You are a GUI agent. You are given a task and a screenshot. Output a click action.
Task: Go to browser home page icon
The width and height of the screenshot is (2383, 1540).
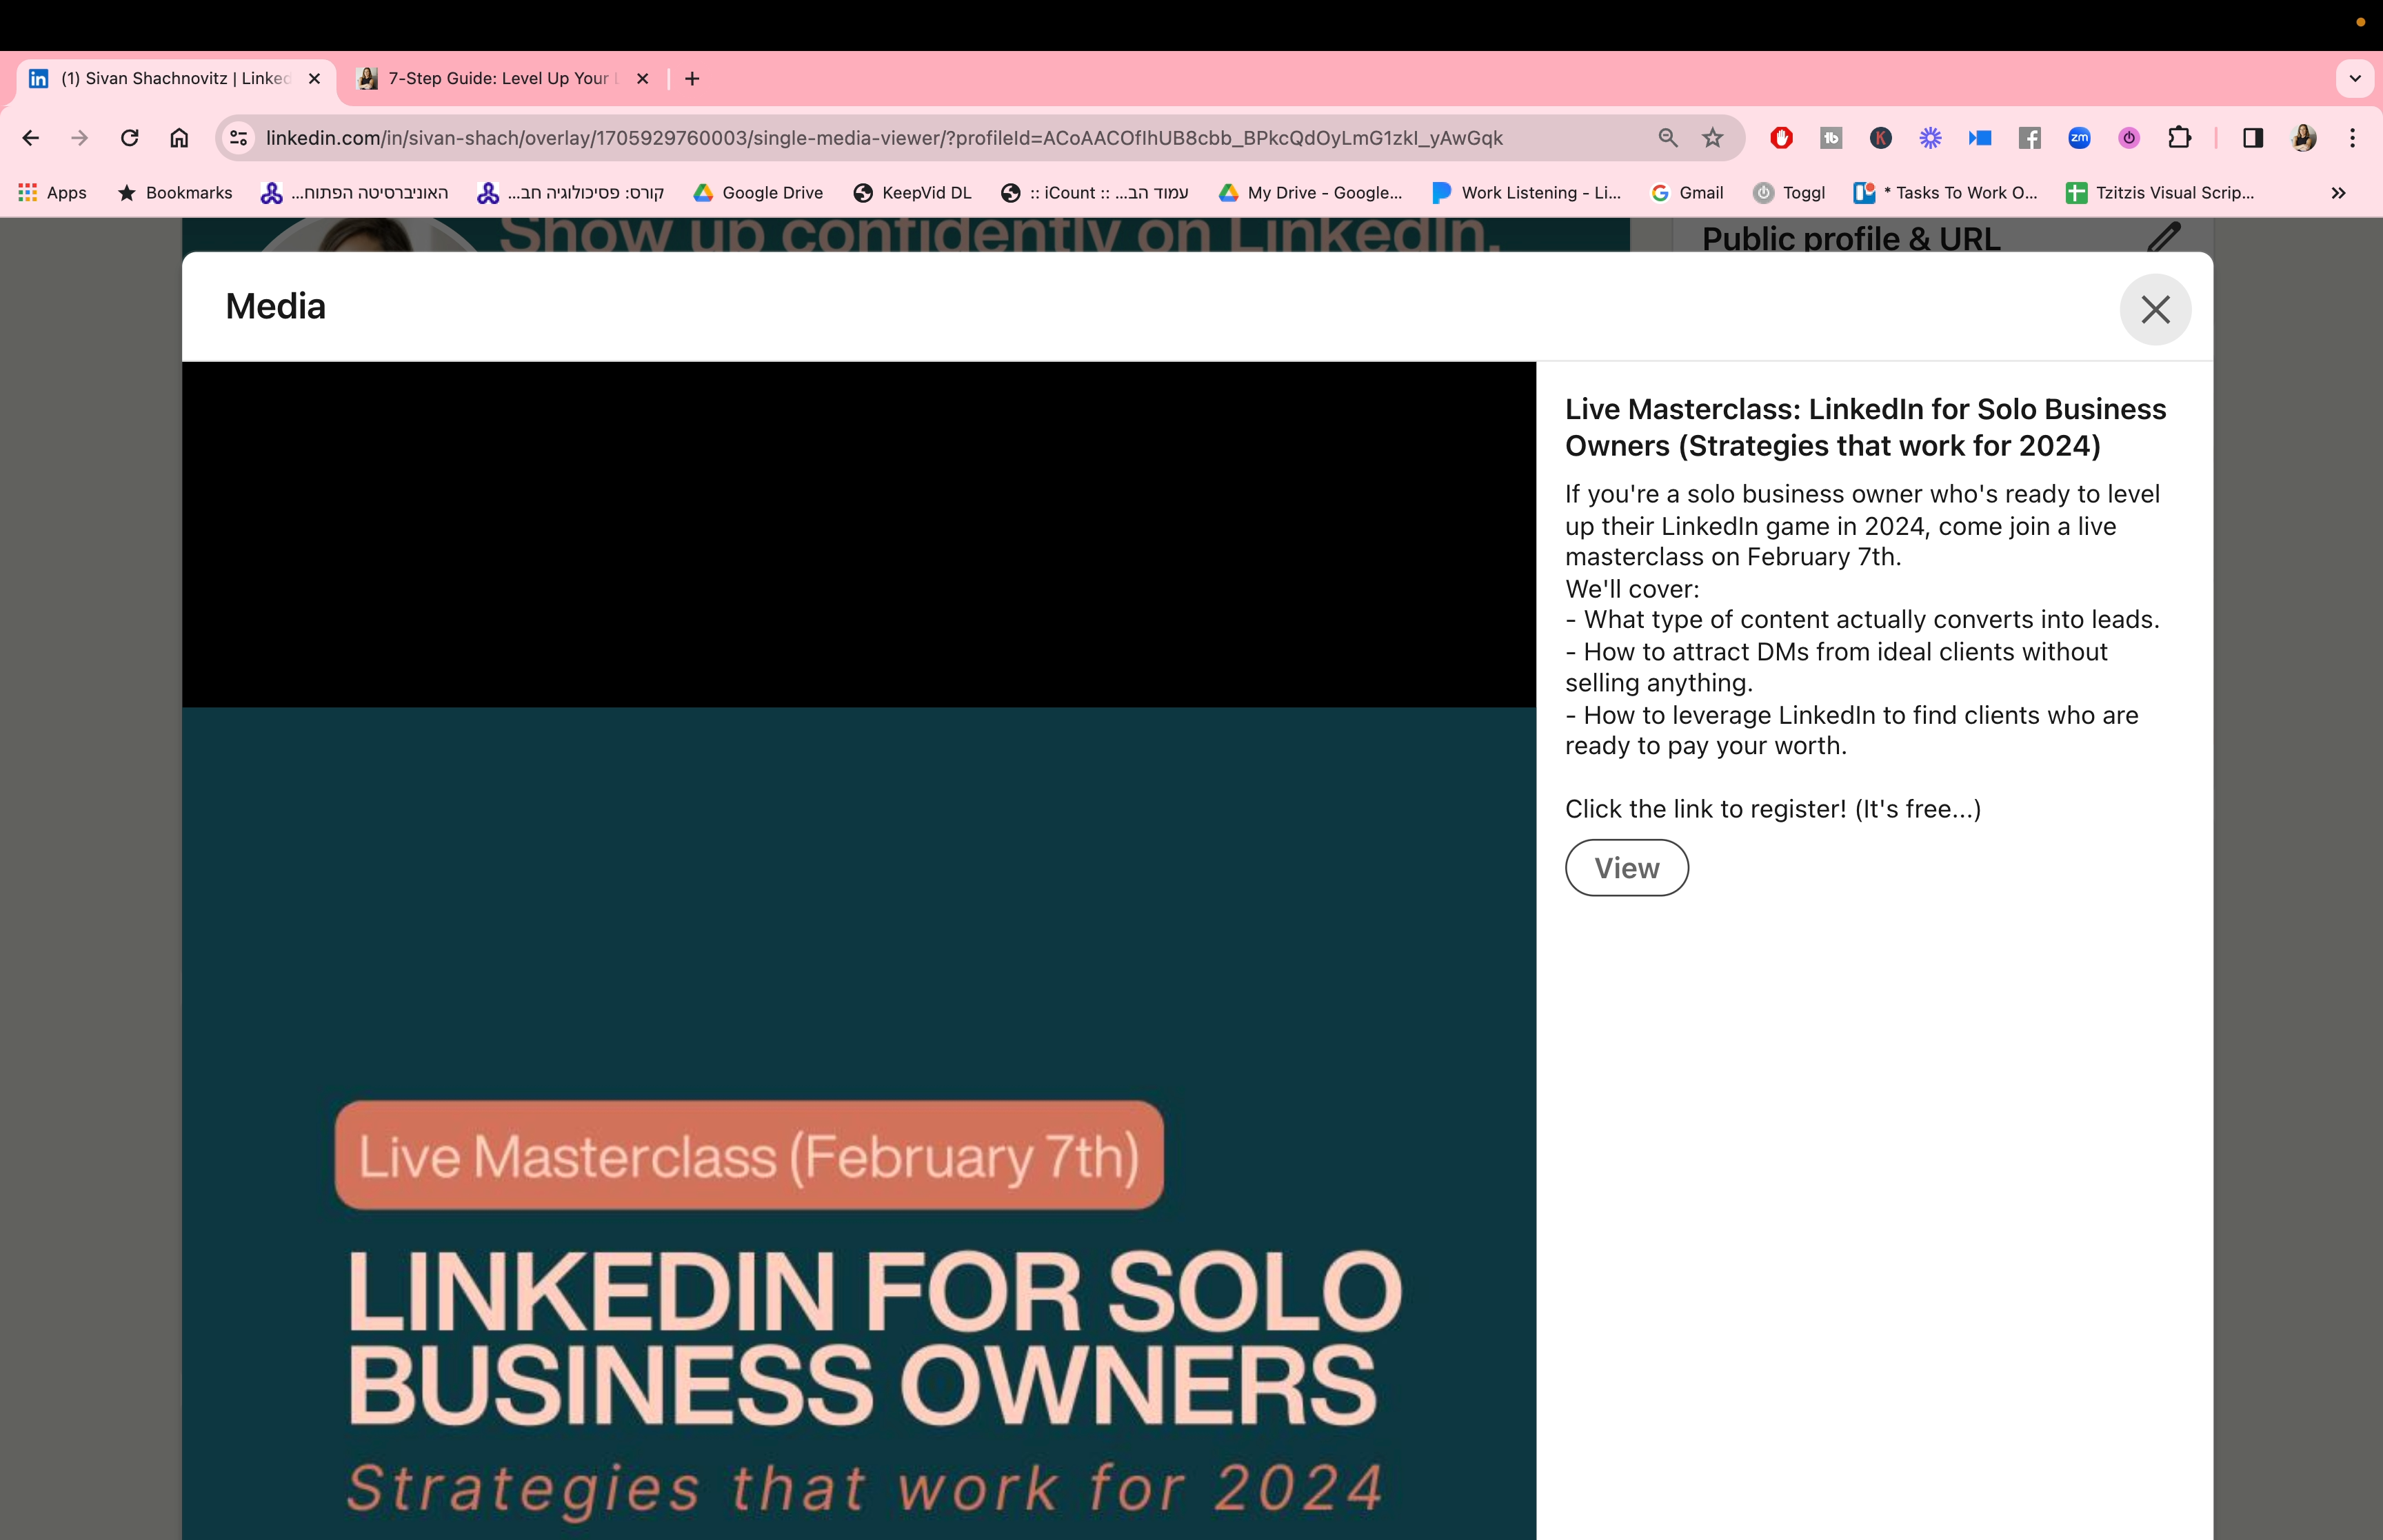179,138
